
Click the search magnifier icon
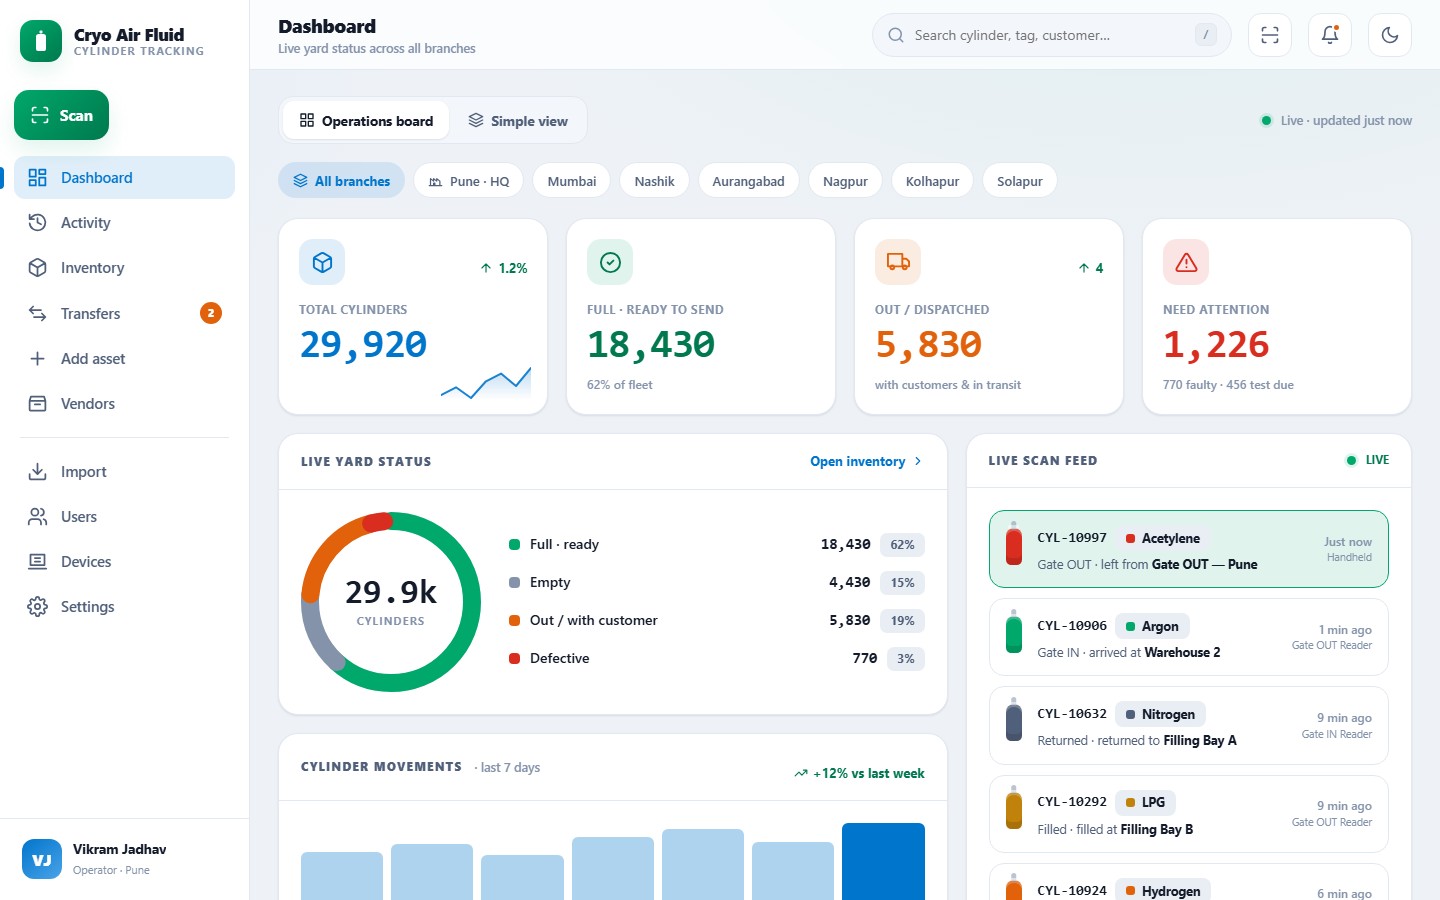pos(896,35)
